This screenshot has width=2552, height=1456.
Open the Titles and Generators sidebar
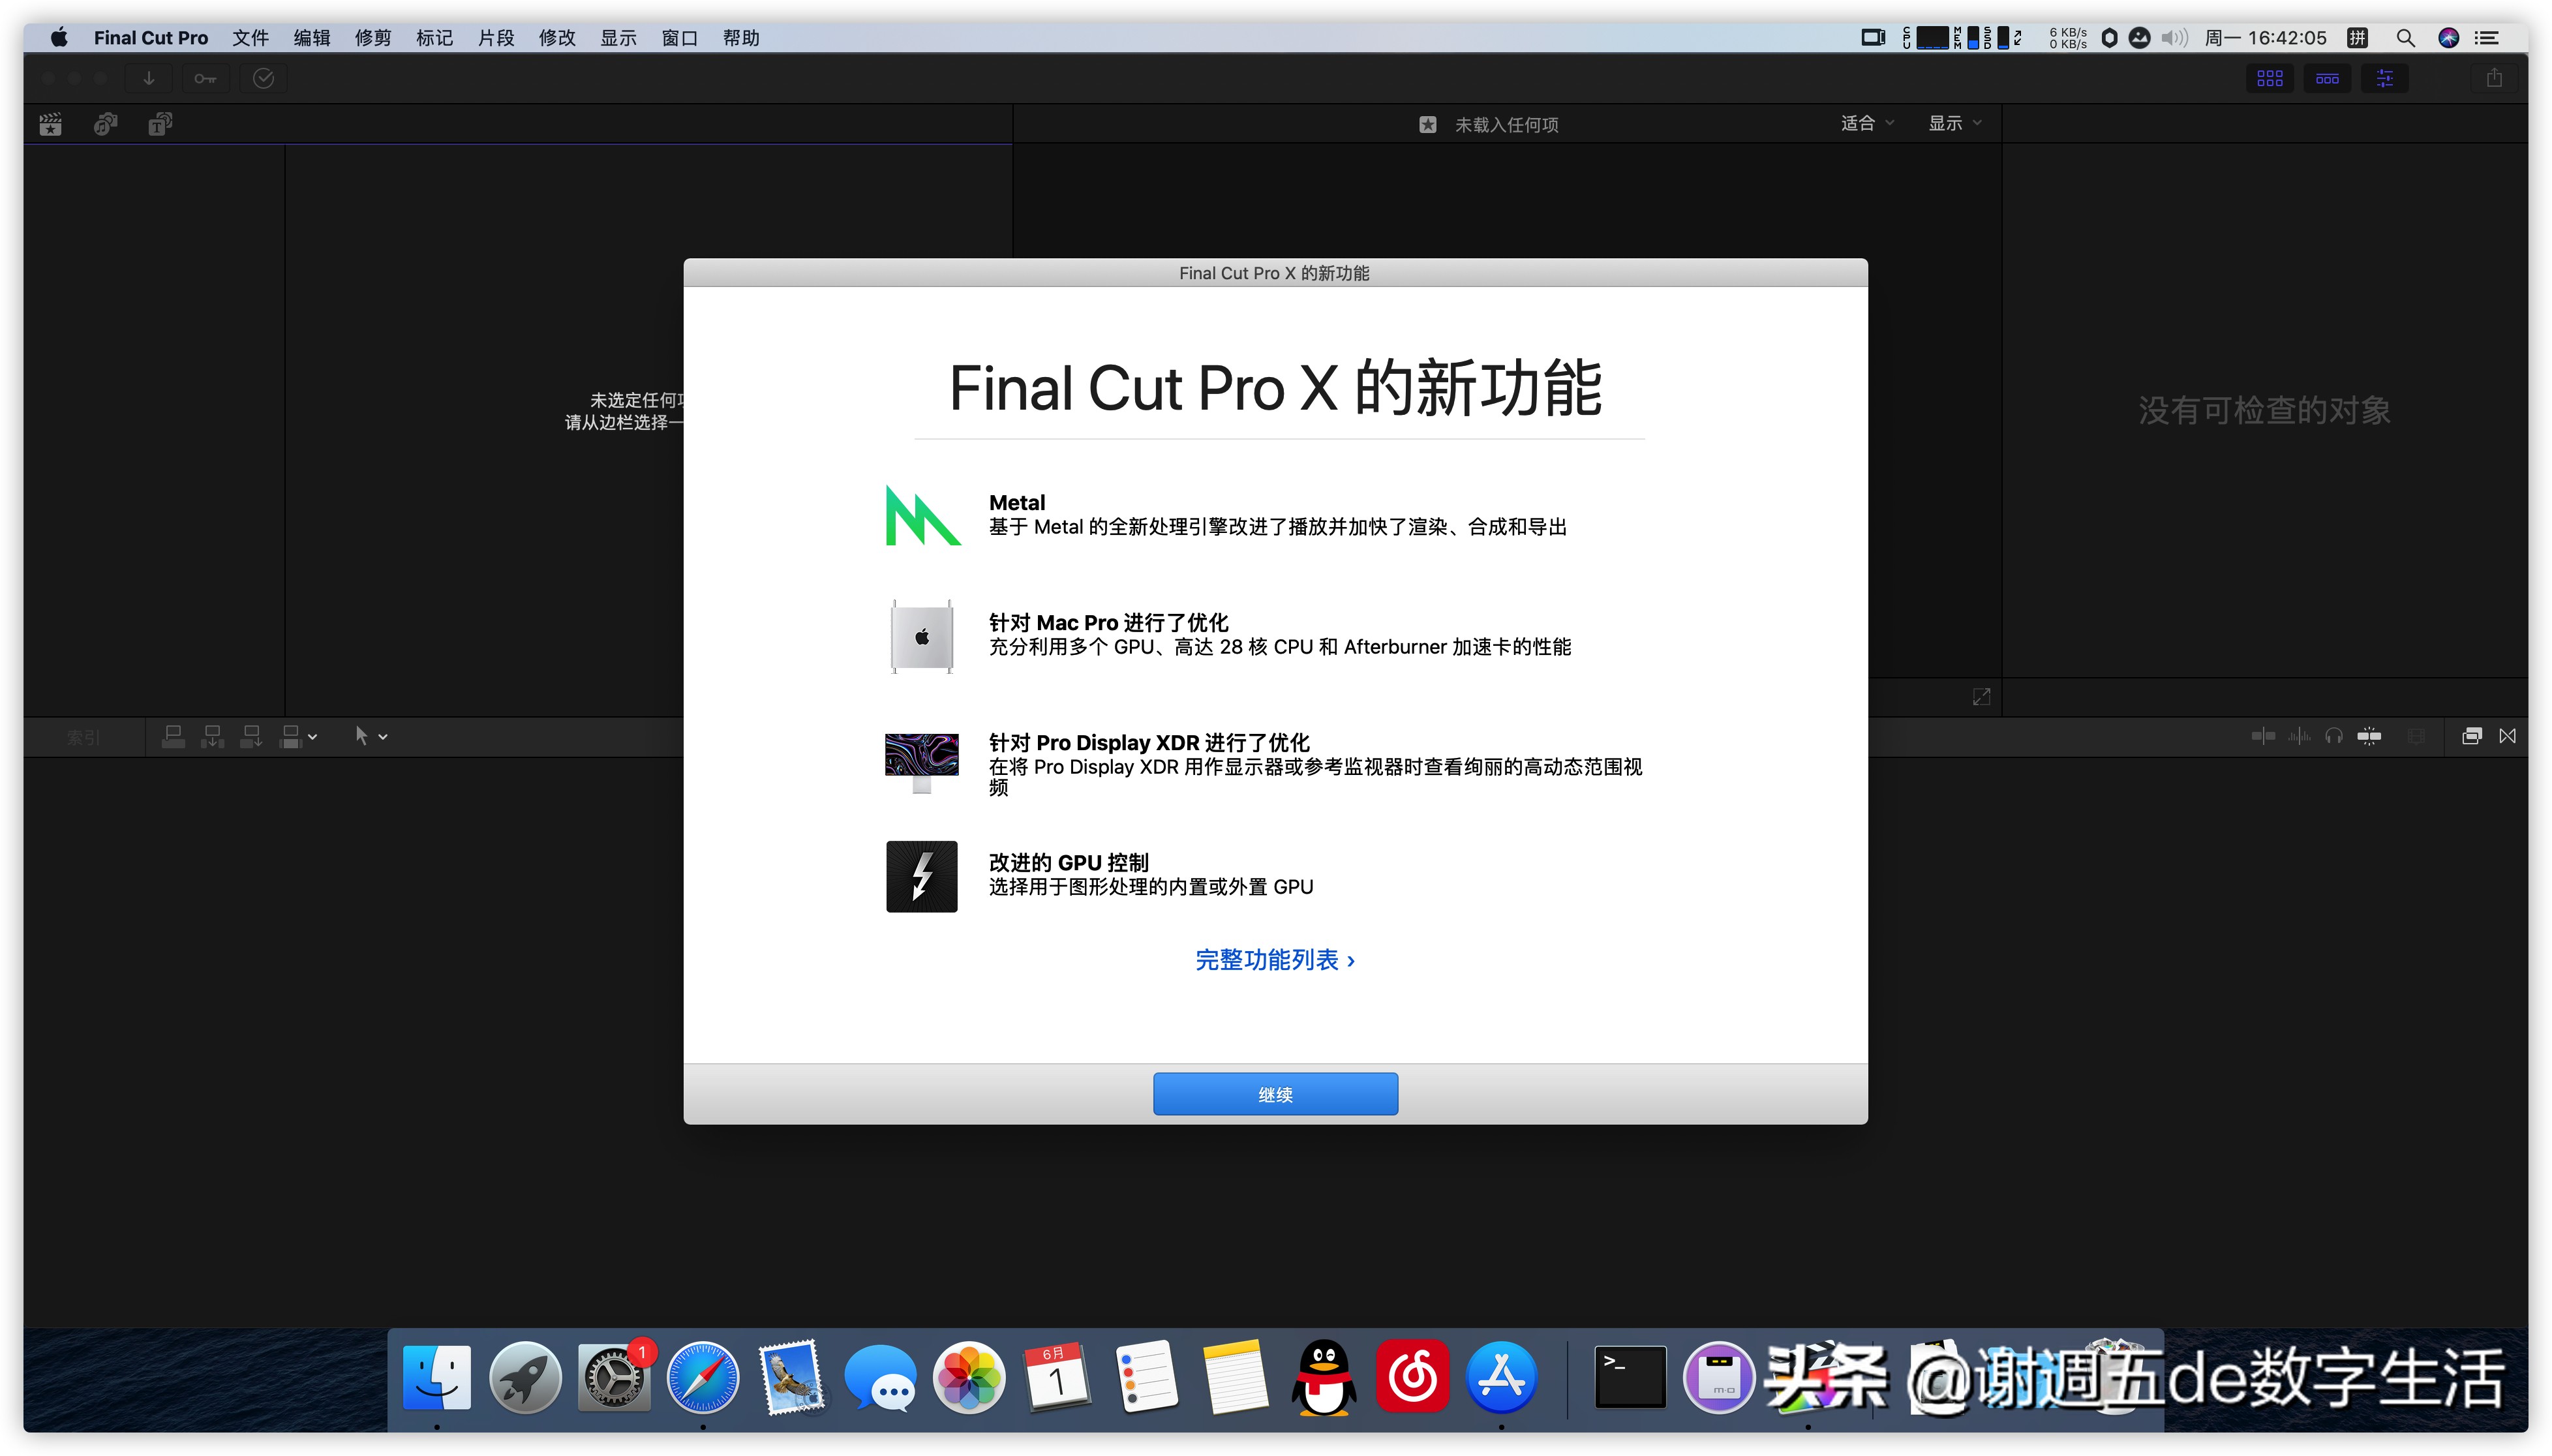[x=160, y=123]
